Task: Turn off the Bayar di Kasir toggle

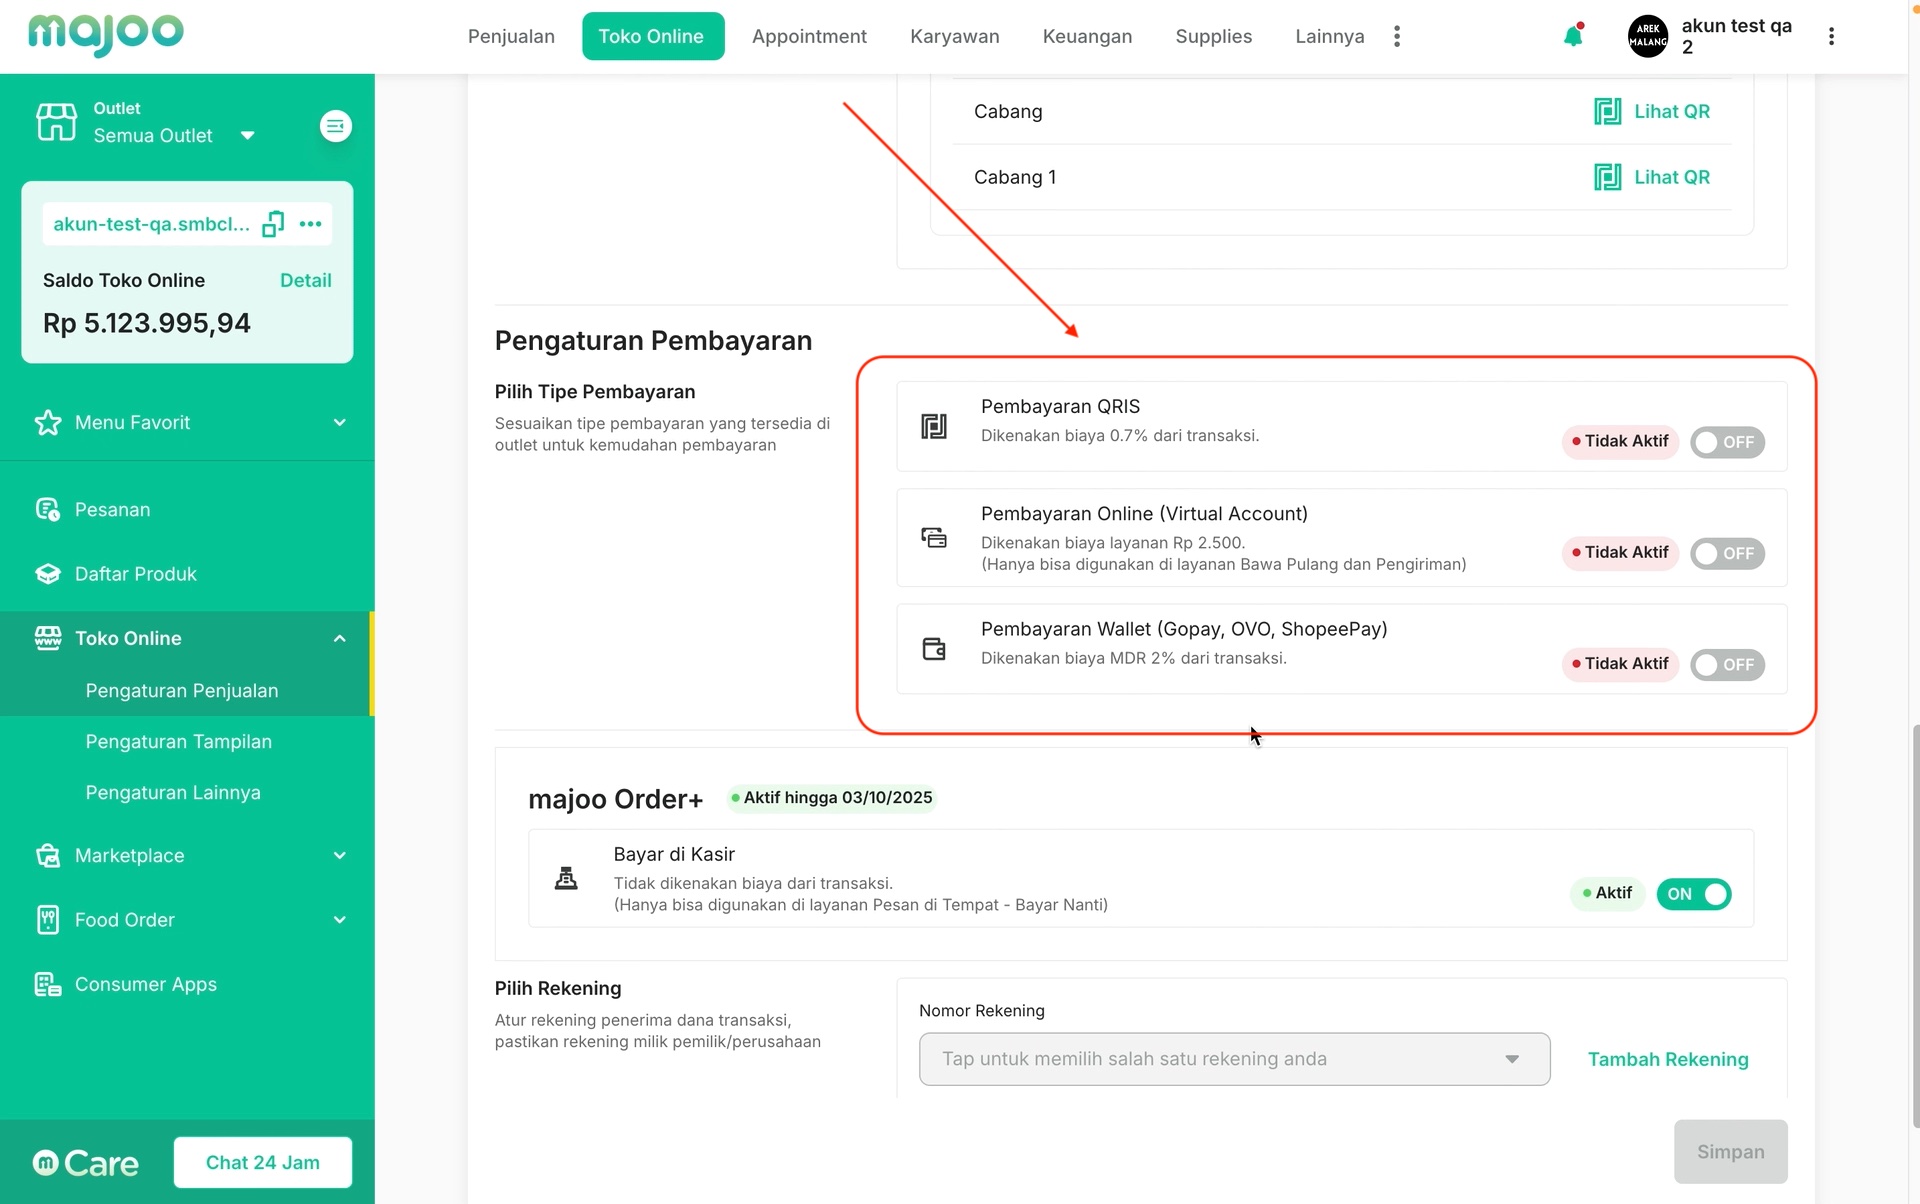Action: [x=1693, y=894]
